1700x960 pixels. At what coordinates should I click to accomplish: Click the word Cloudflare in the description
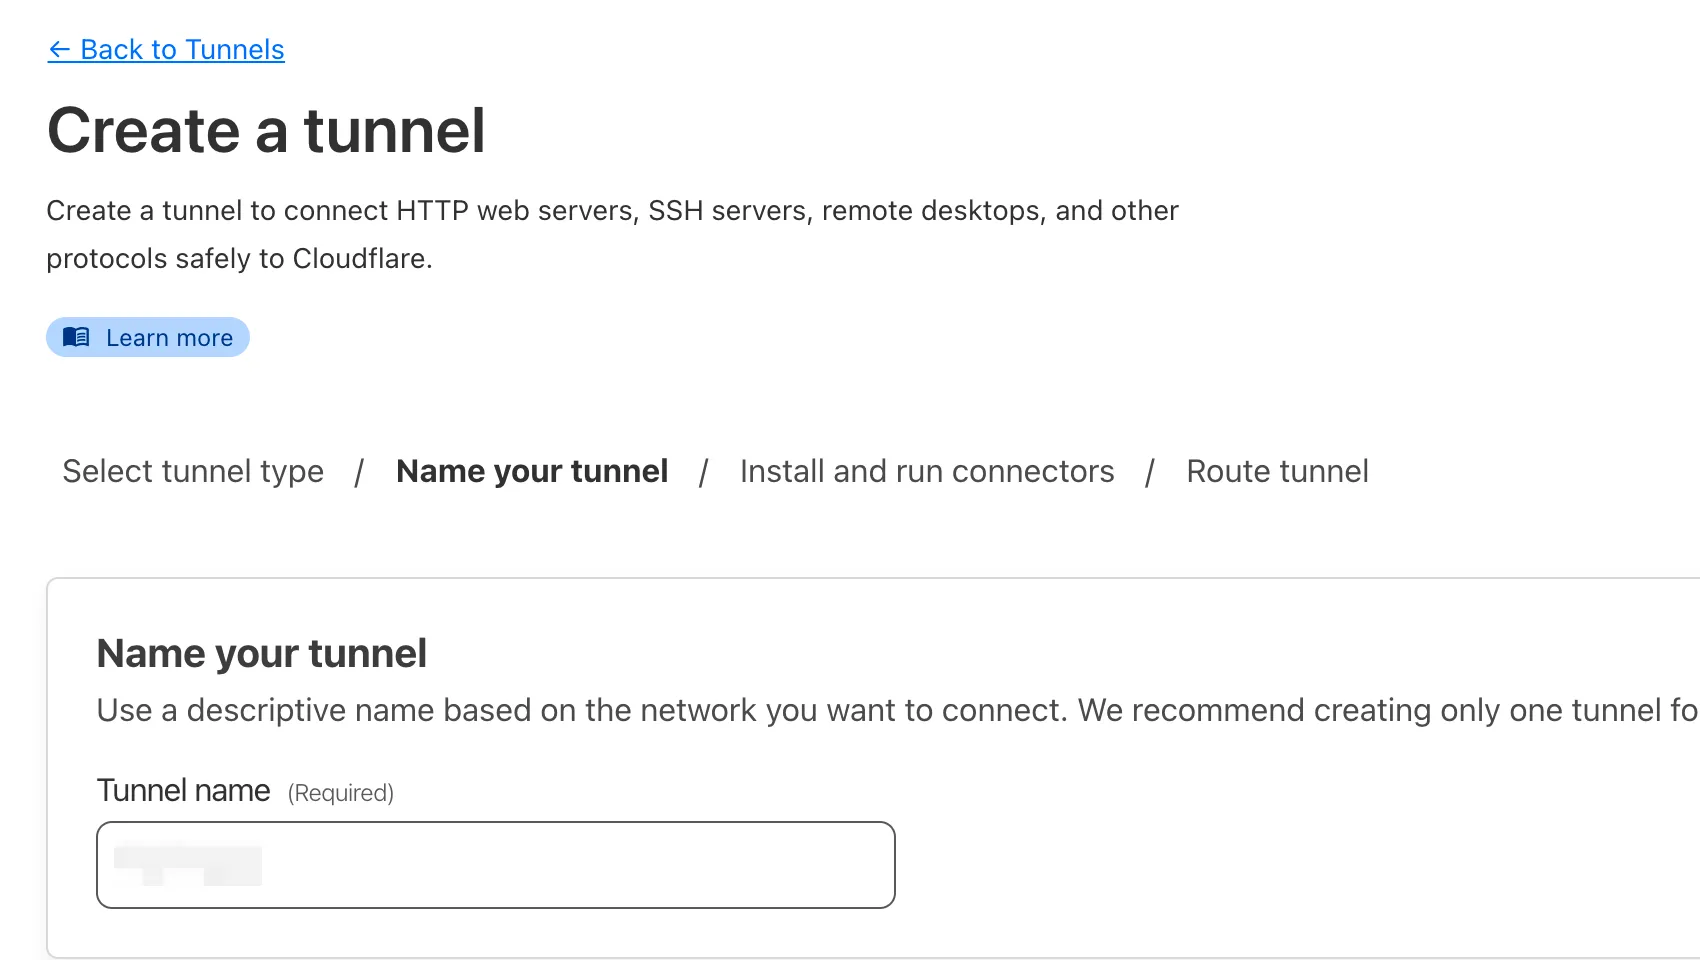click(359, 259)
